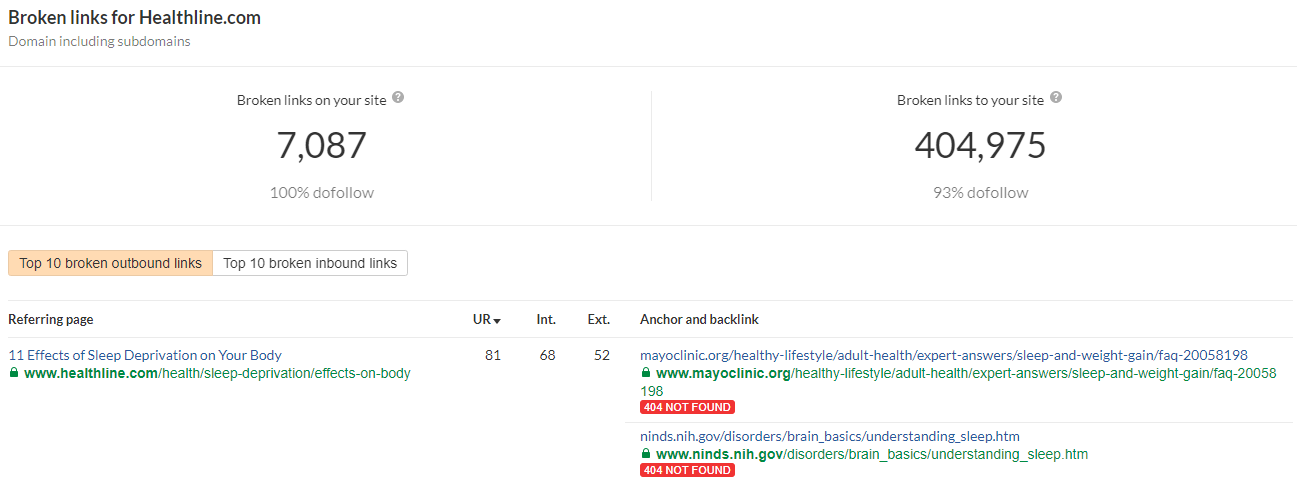Click the 404,975 broken links count
Image resolution: width=1297 pixels, height=481 pixels.
point(980,146)
